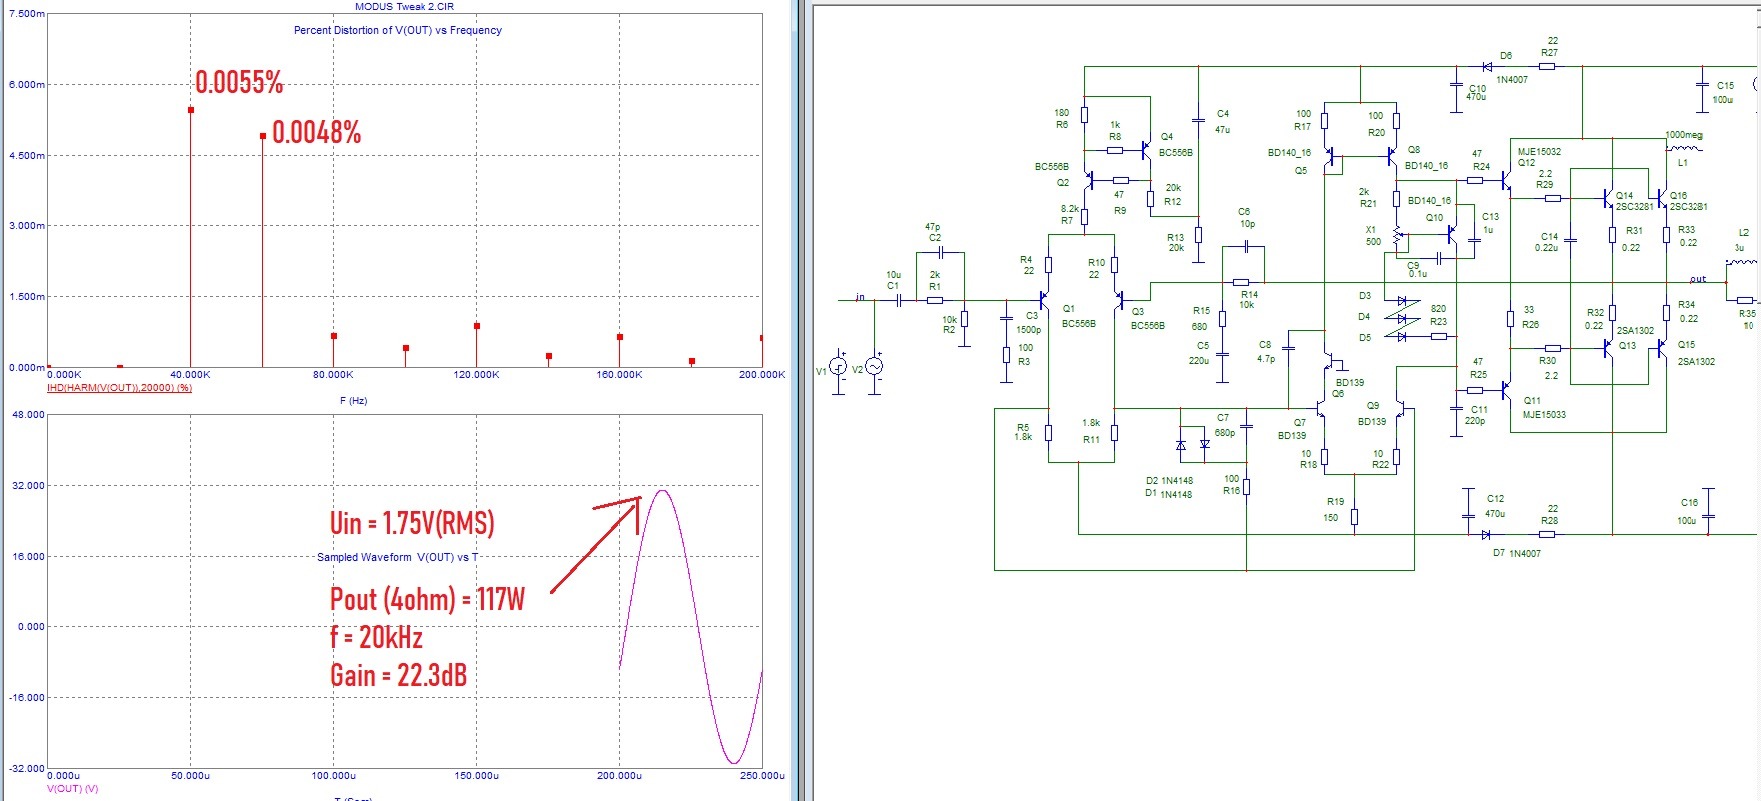
Task: Select output transistor Q14 2SC3281
Action: tap(1608, 199)
